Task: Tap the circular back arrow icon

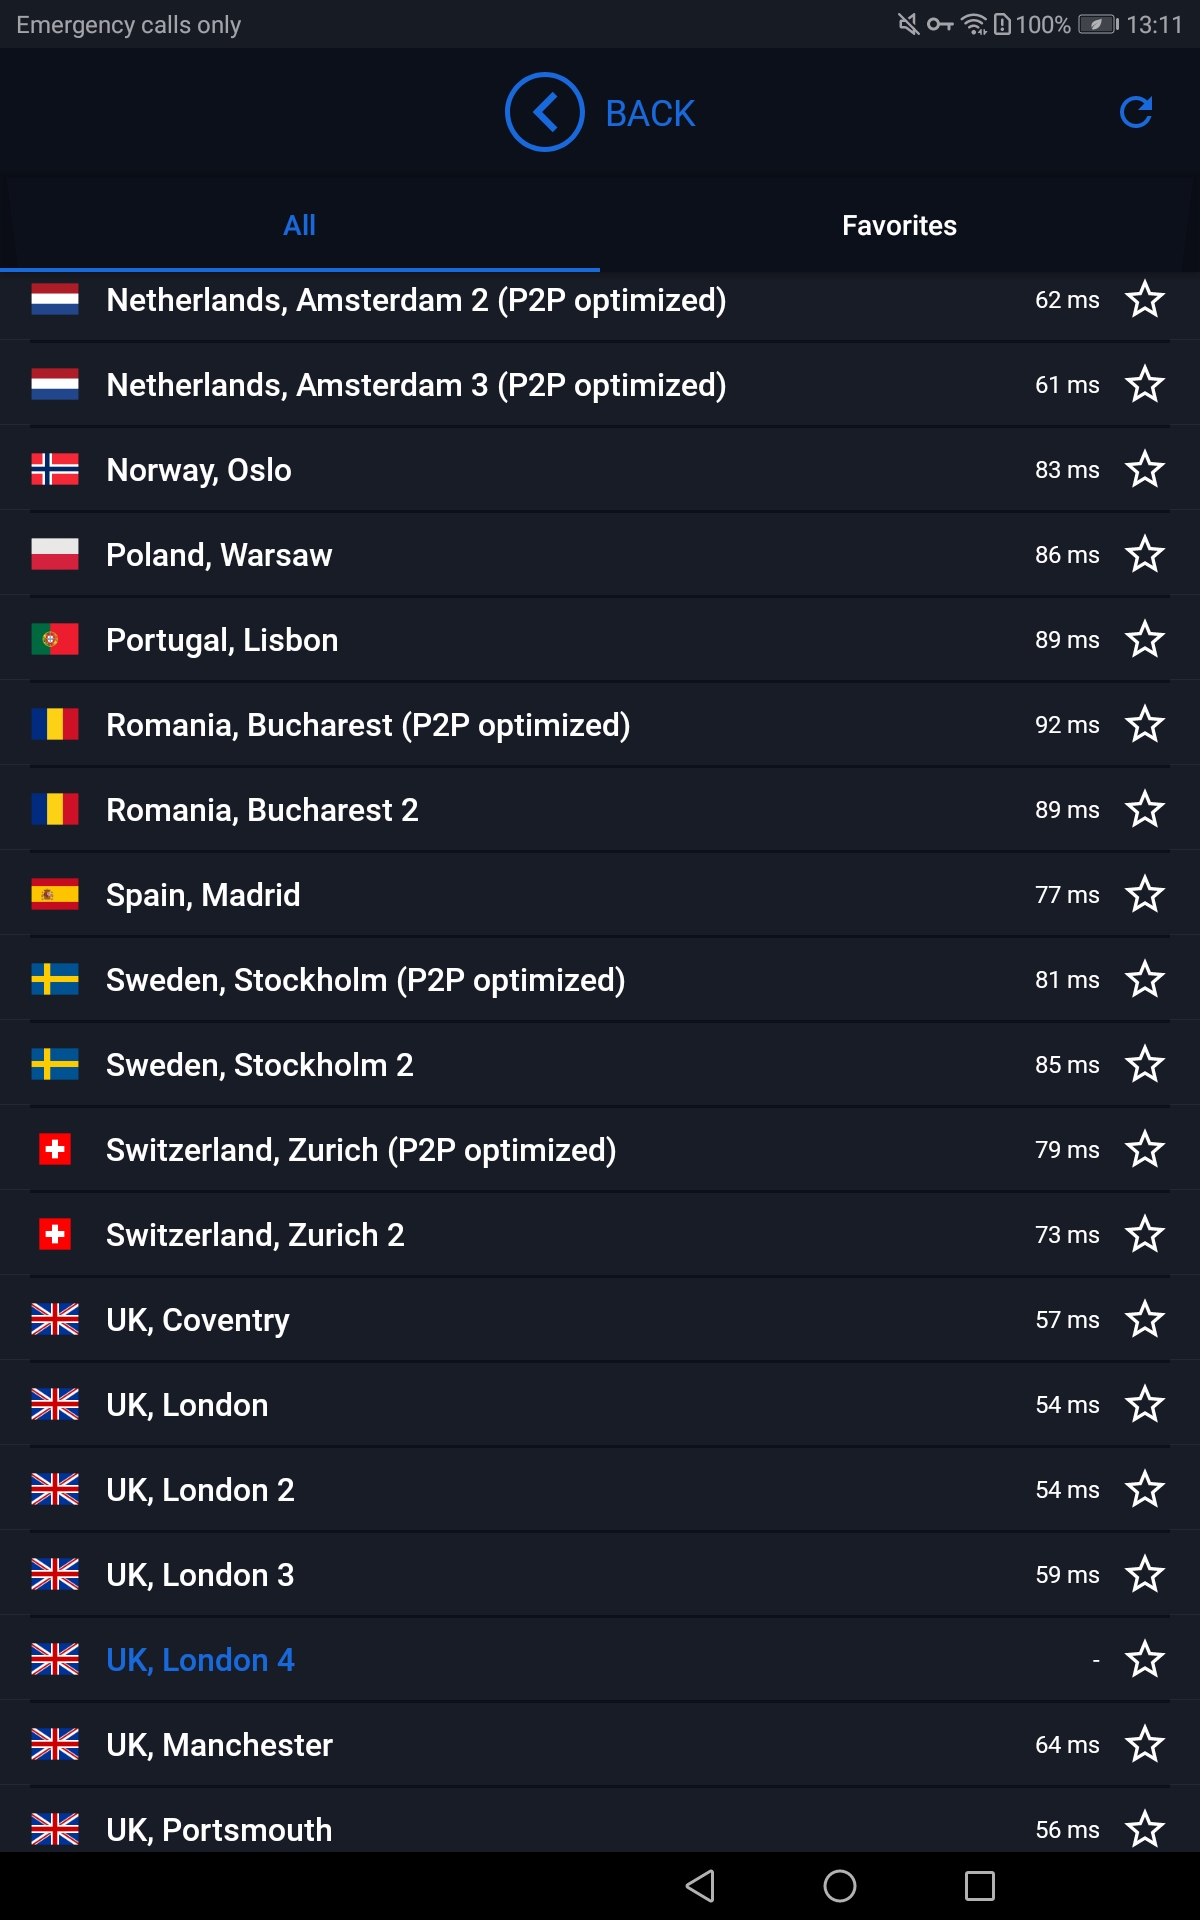Action: pyautogui.click(x=544, y=112)
